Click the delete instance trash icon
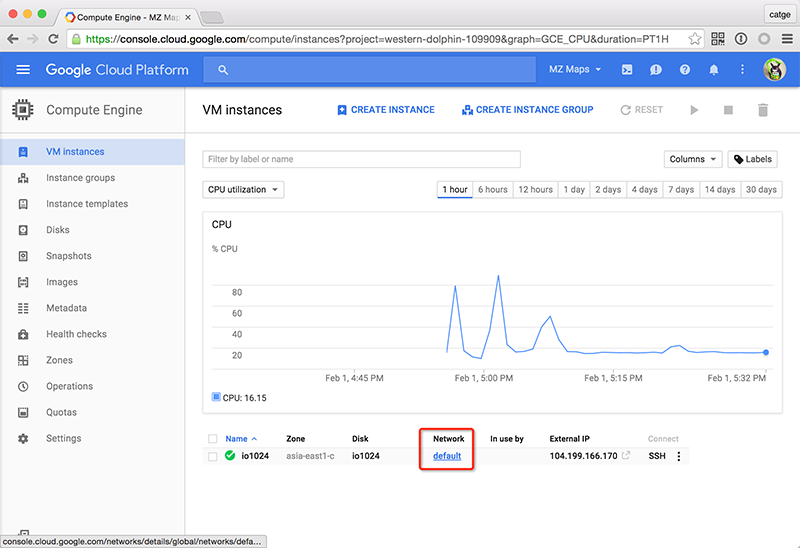800x548 pixels. tap(763, 110)
